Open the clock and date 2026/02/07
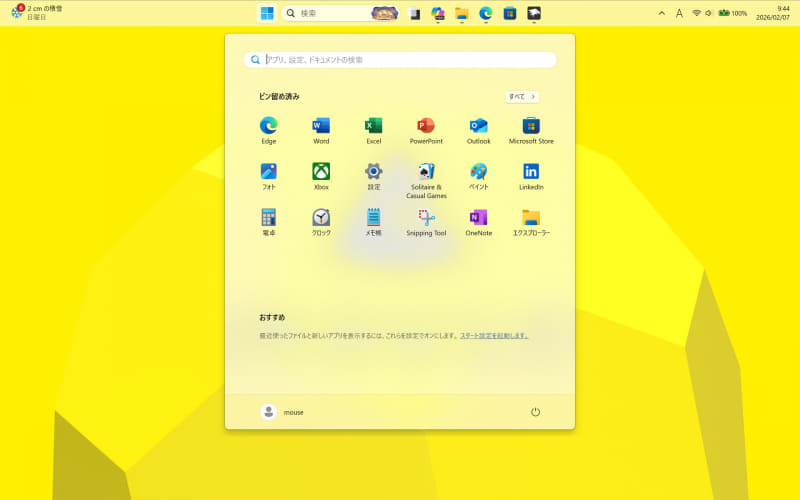The height and width of the screenshot is (500, 800). [772, 13]
